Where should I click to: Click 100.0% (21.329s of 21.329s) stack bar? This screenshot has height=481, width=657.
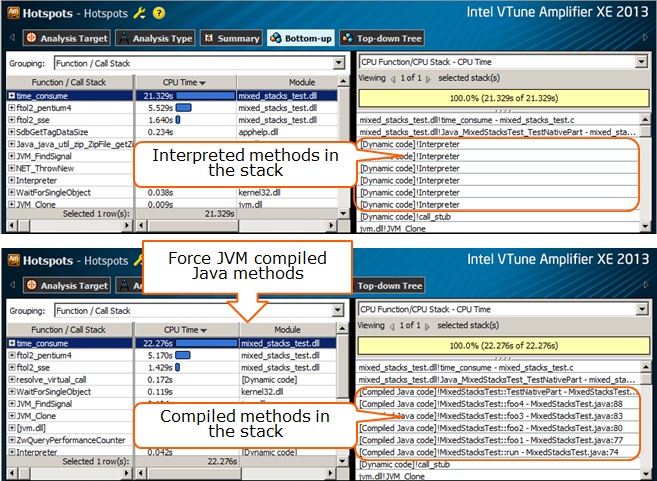(503, 98)
